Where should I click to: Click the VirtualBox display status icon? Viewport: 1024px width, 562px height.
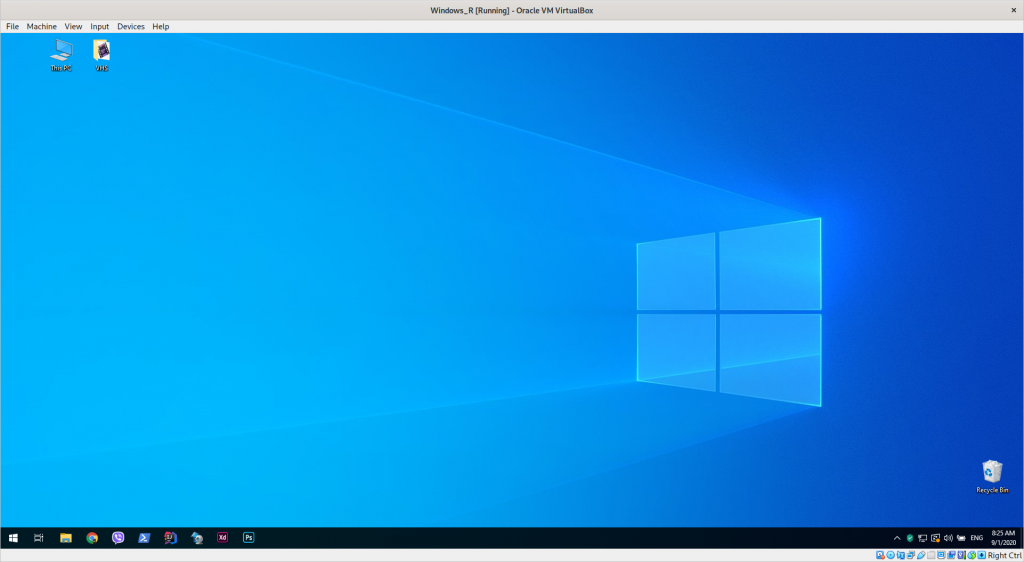click(x=941, y=555)
